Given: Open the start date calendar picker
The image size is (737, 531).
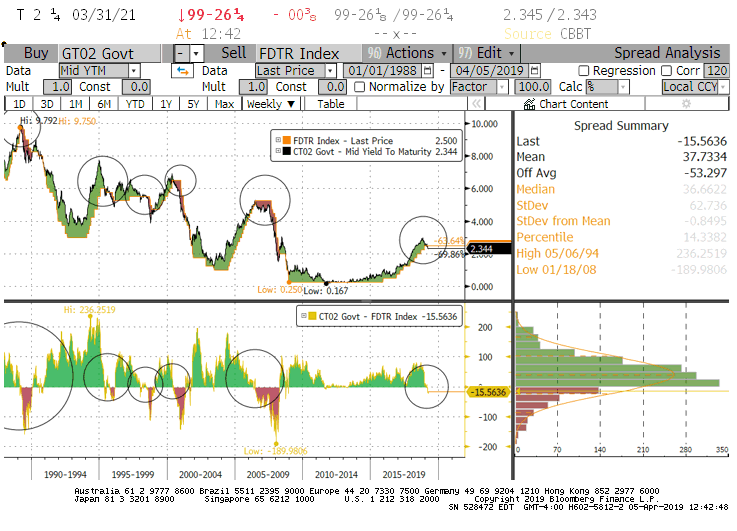Looking at the screenshot, I should click(428, 71).
